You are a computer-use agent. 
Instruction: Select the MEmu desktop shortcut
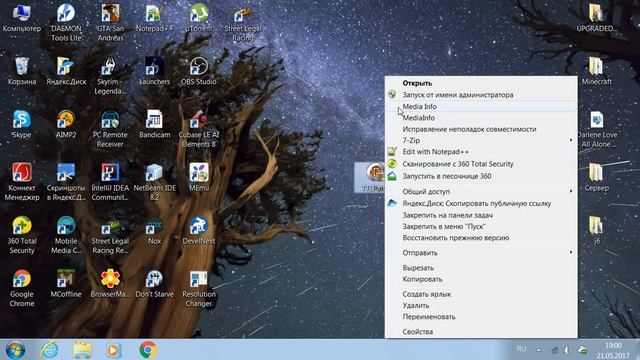coord(198,178)
